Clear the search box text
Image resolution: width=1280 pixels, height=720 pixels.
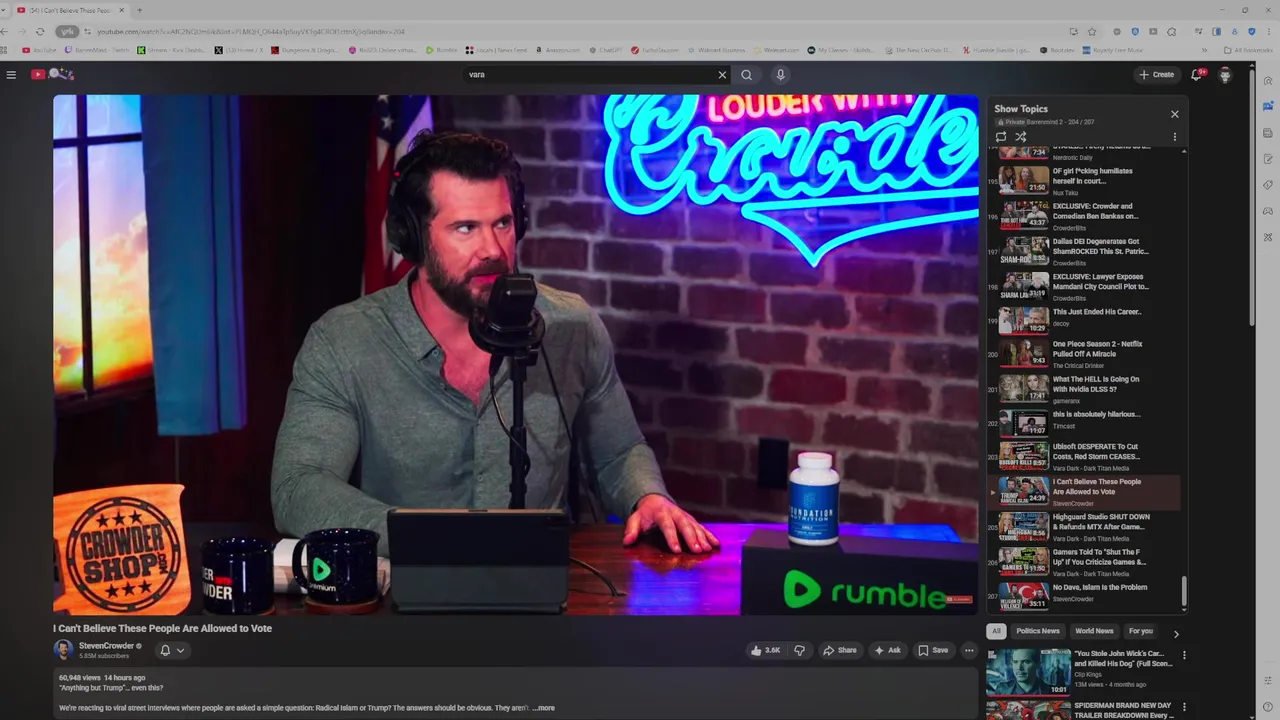(x=722, y=74)
